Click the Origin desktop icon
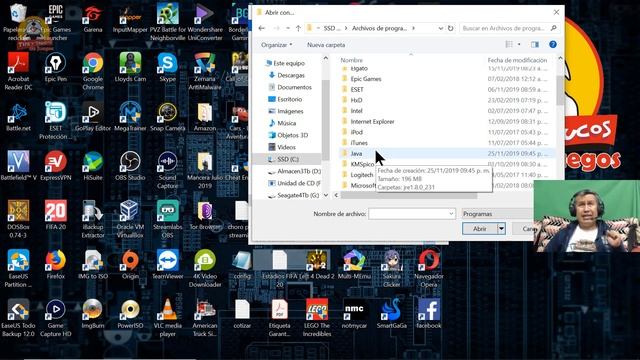640x360 pixels. (130, 264)
